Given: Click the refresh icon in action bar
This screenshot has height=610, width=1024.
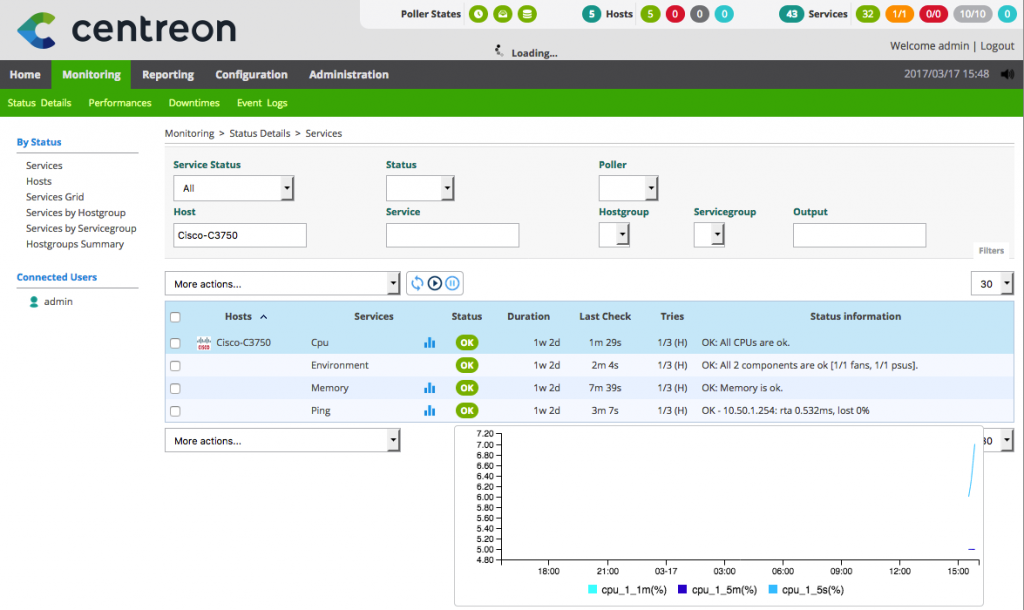Looking at the screenshot, I should (417, 283).
